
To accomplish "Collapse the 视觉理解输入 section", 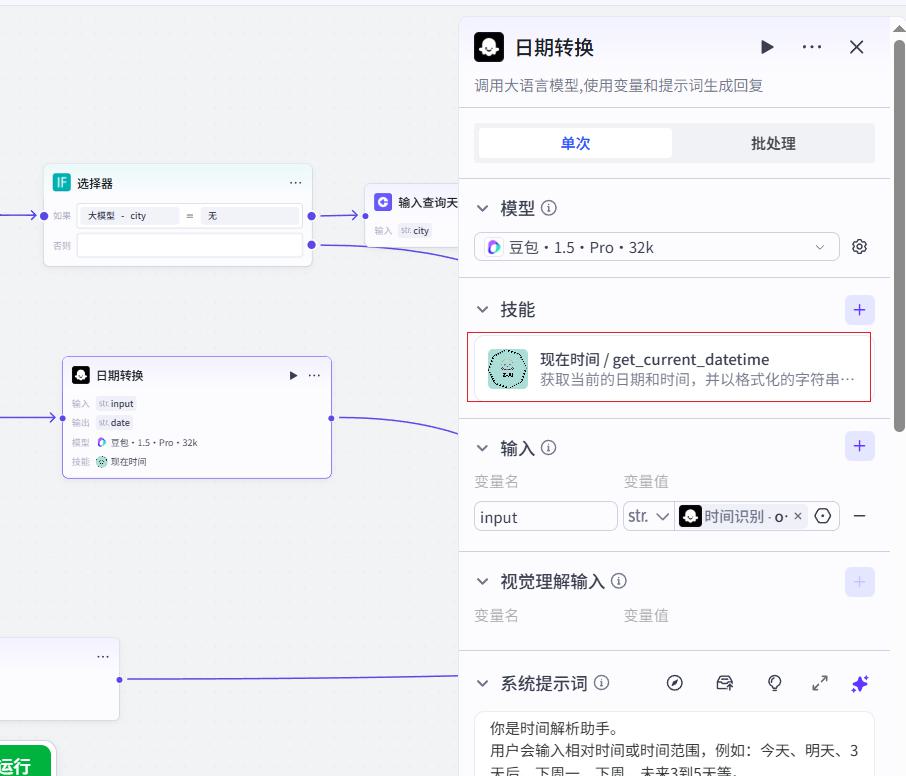I will pos(482,581).
